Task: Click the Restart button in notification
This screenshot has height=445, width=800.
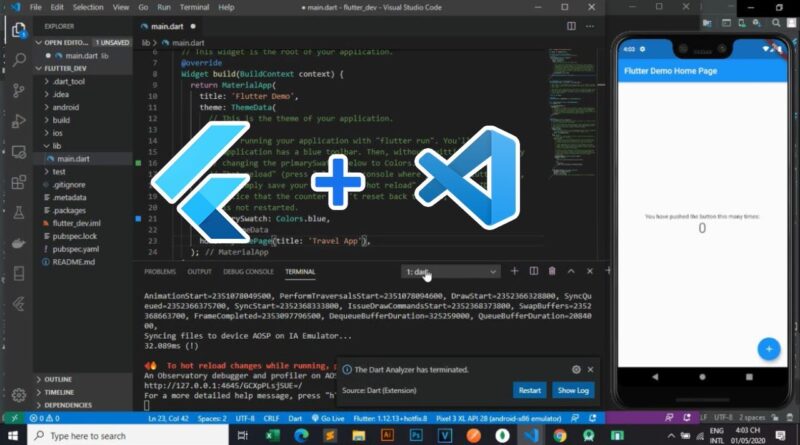Action: tap(529, 390)
